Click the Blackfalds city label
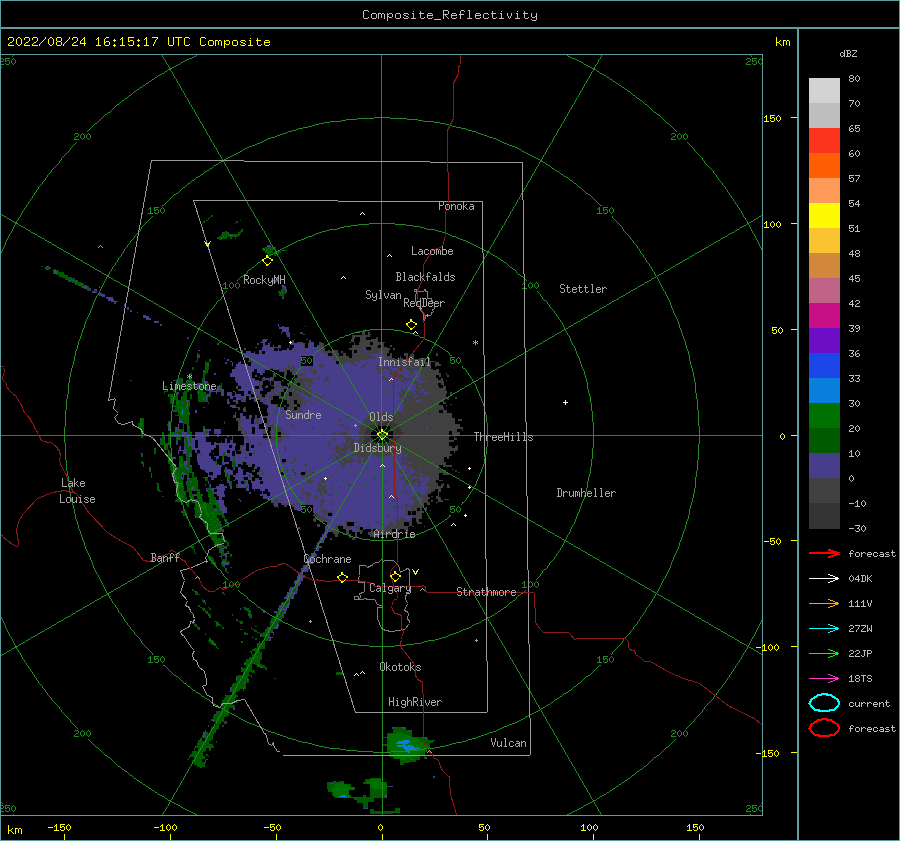Screen dimensions: 900x841 (425, 277)
